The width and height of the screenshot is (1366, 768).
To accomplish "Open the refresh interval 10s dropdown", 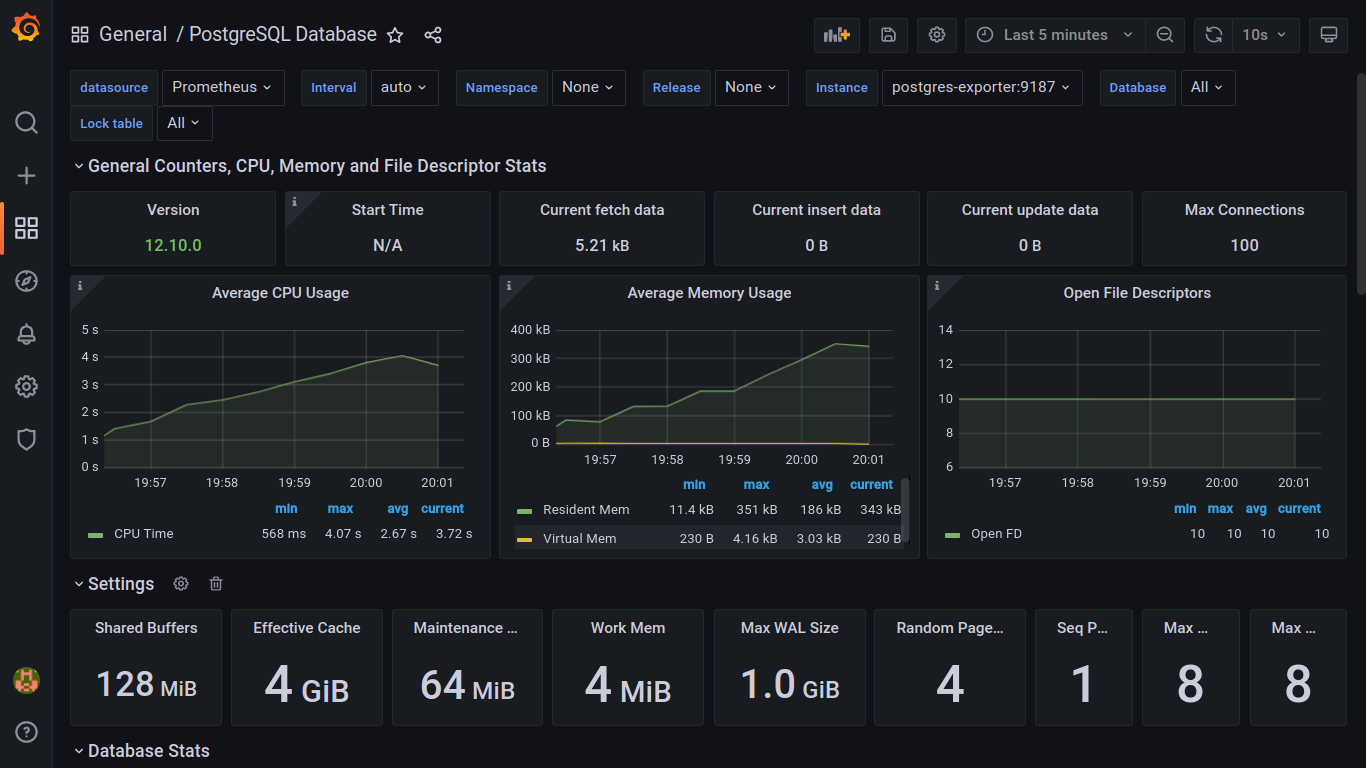I will point(1265,35).
